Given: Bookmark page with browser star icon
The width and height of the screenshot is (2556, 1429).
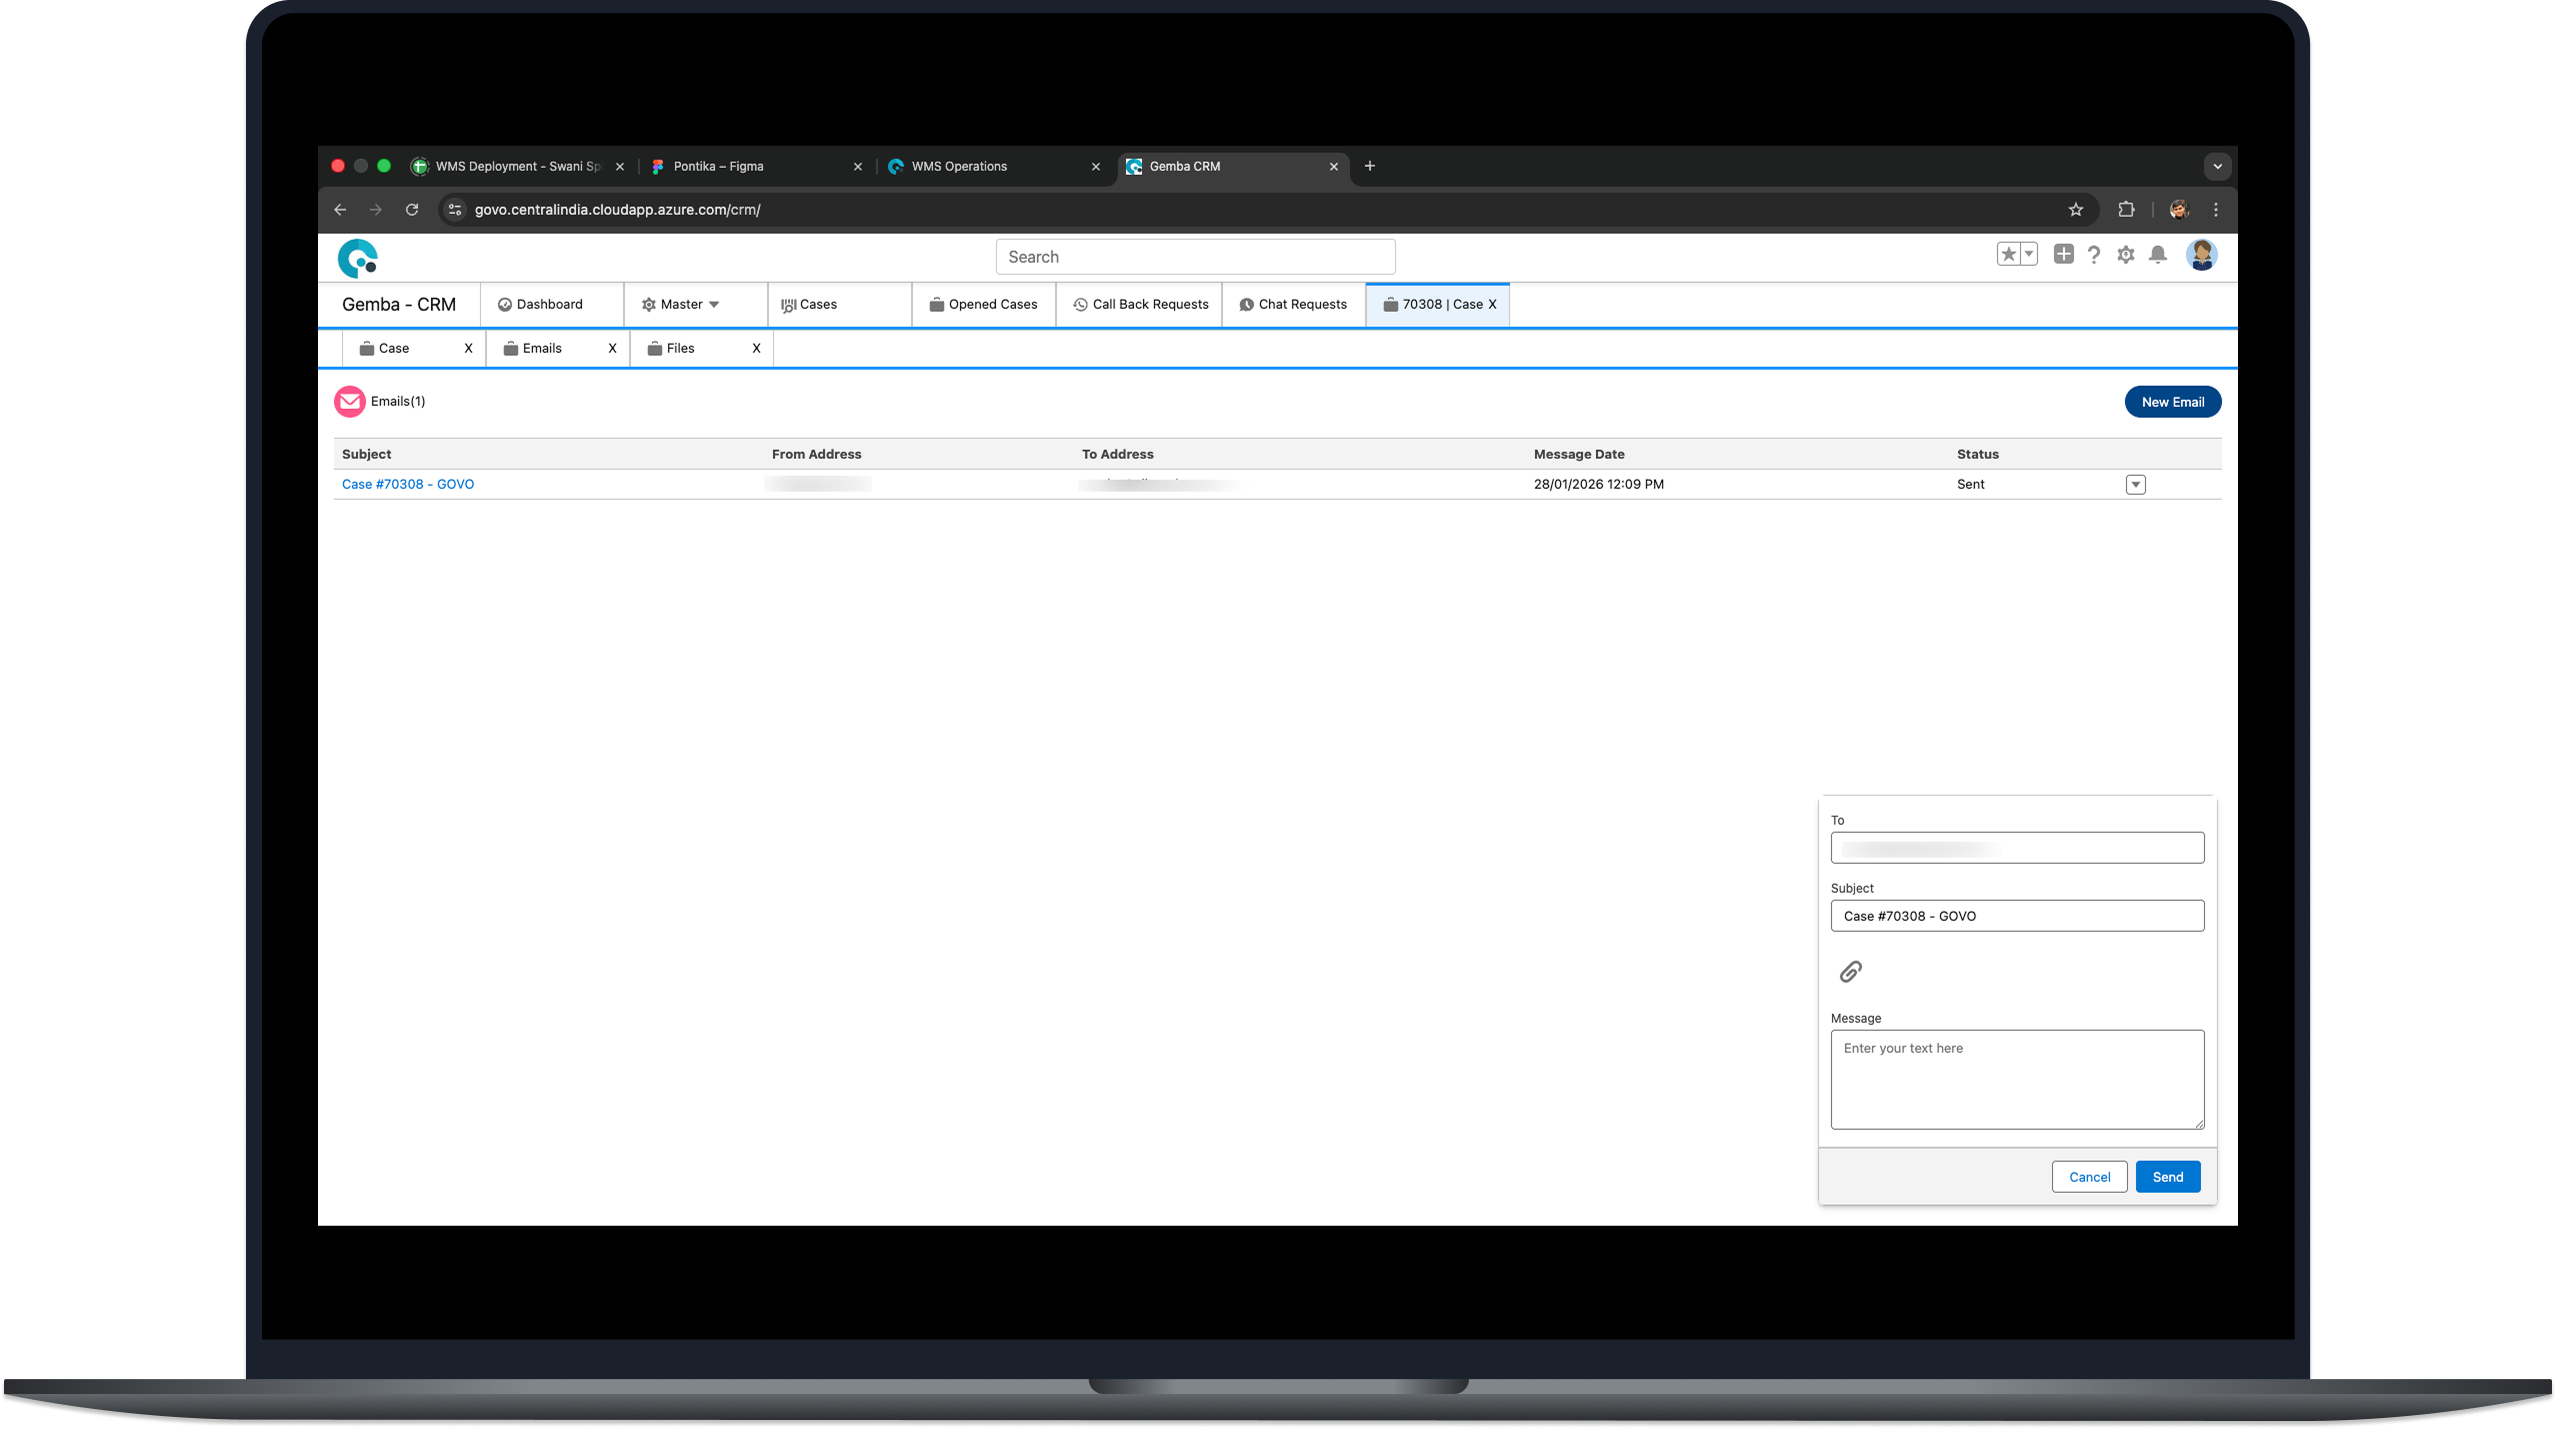Looking at the screenshot, I should click(x=2075, y=210).
